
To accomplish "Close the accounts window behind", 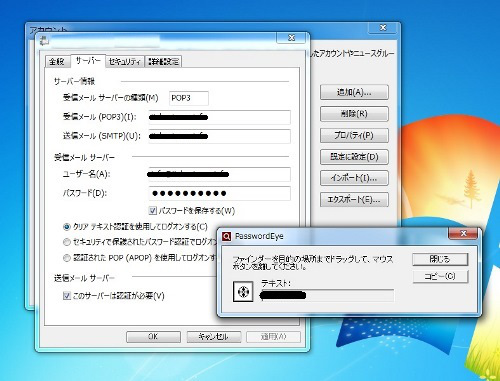I will point(383,28).
